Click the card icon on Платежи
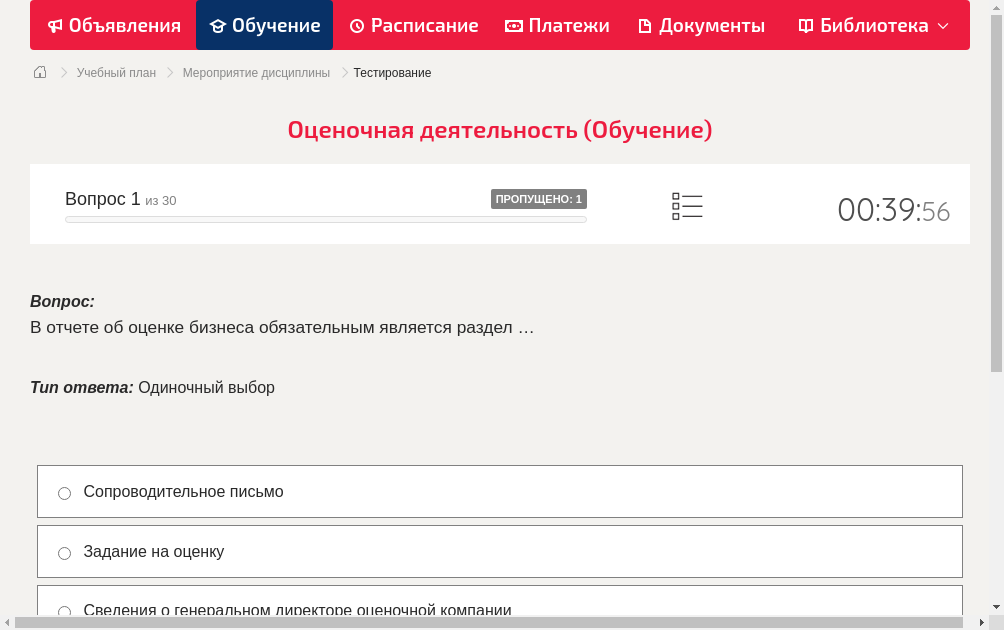The image size is (1004, 630). (x=516, y=25)
